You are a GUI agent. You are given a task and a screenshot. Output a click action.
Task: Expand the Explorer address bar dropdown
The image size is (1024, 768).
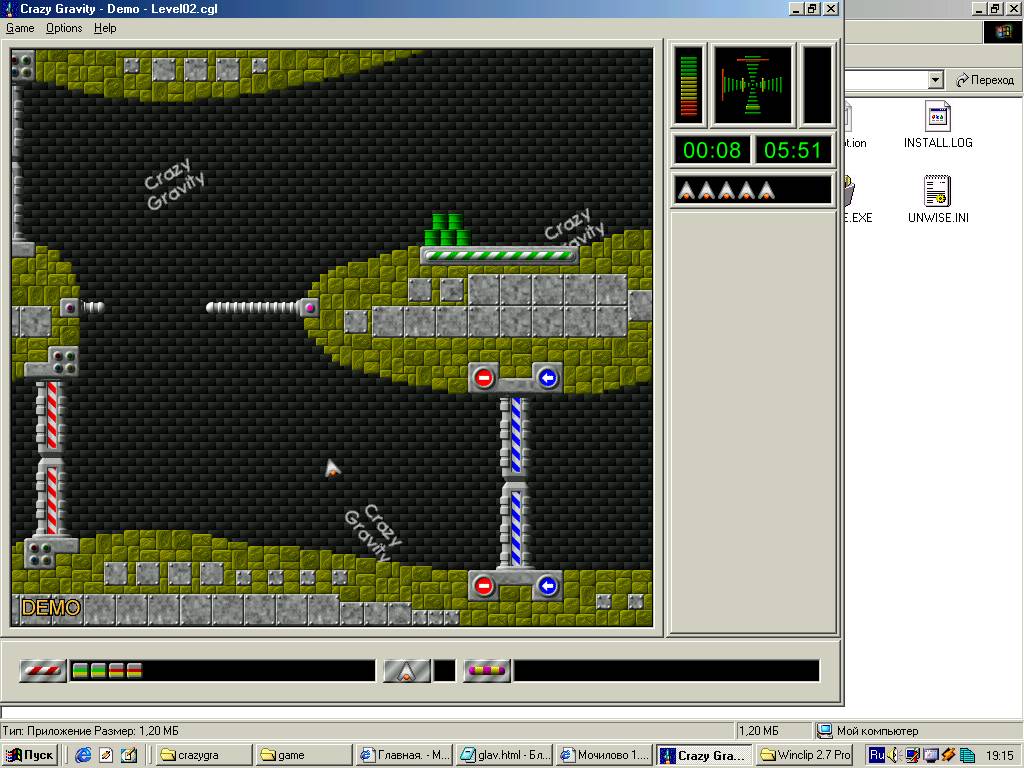tap(935, 80)
